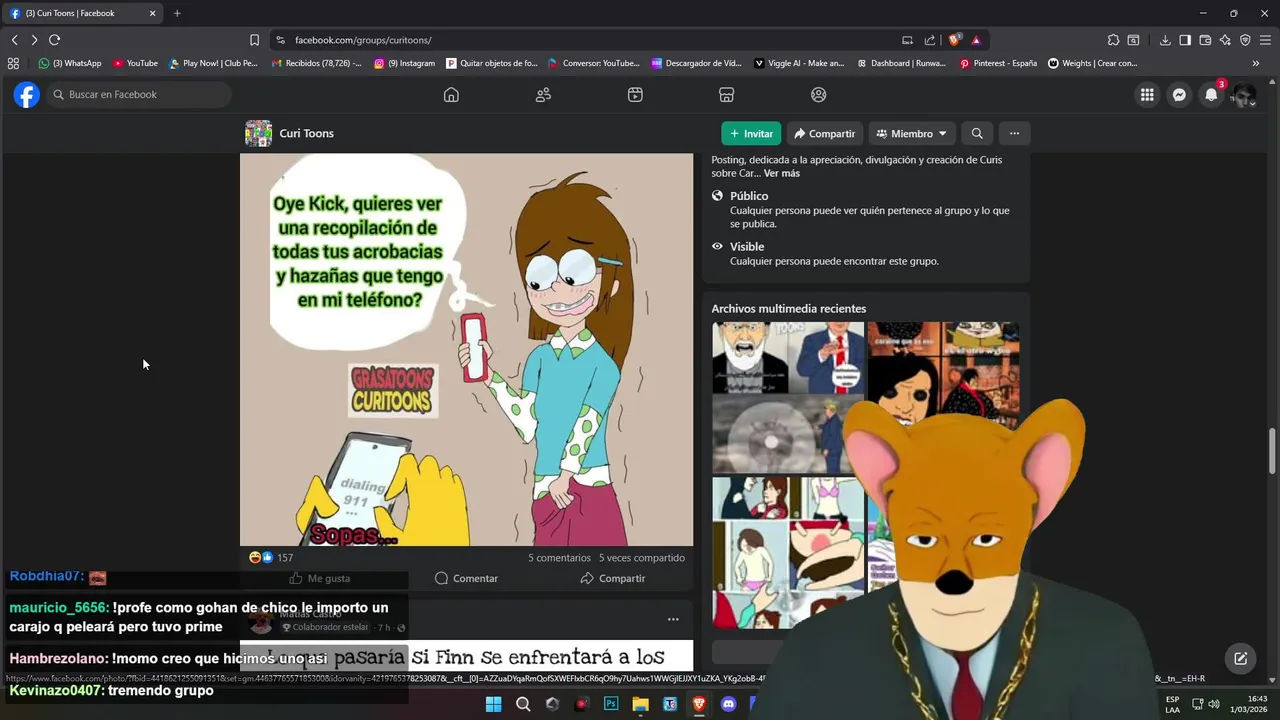Open the Facebook logo home link
1280x720 pixels.
click(x=27, y=95)
